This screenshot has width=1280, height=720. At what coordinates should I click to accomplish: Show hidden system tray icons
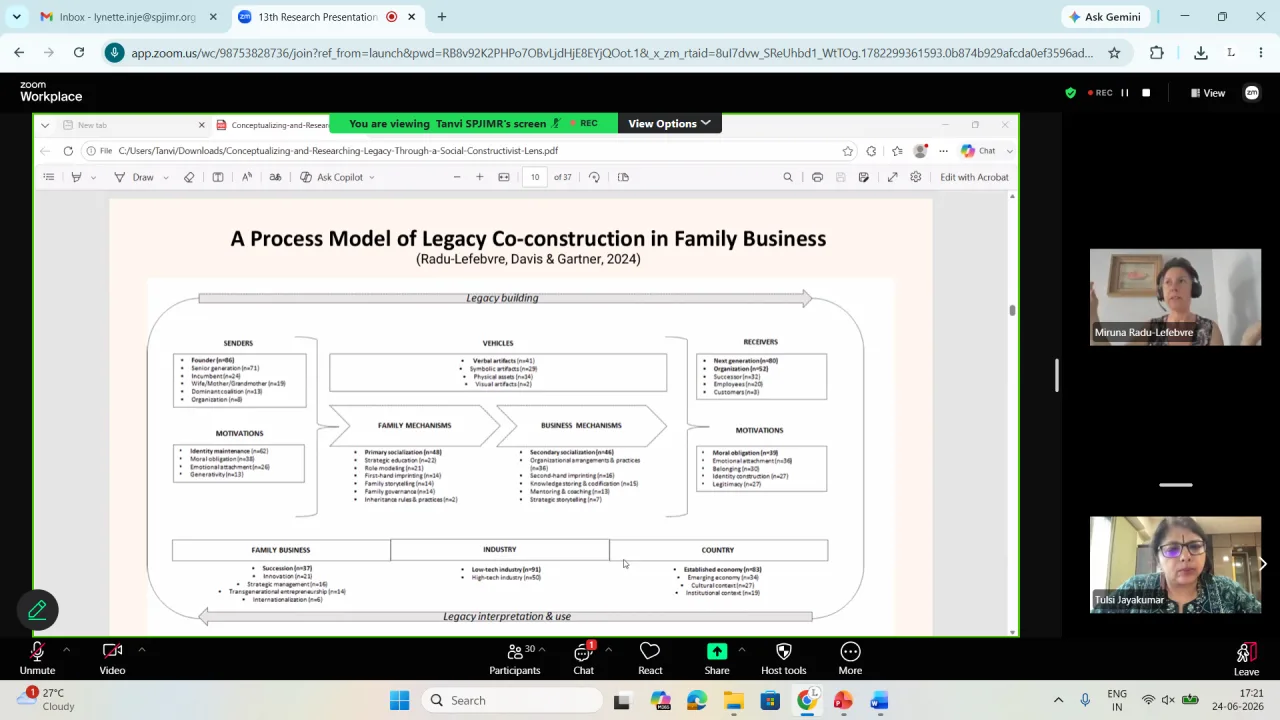click(x=1058, y=700)
